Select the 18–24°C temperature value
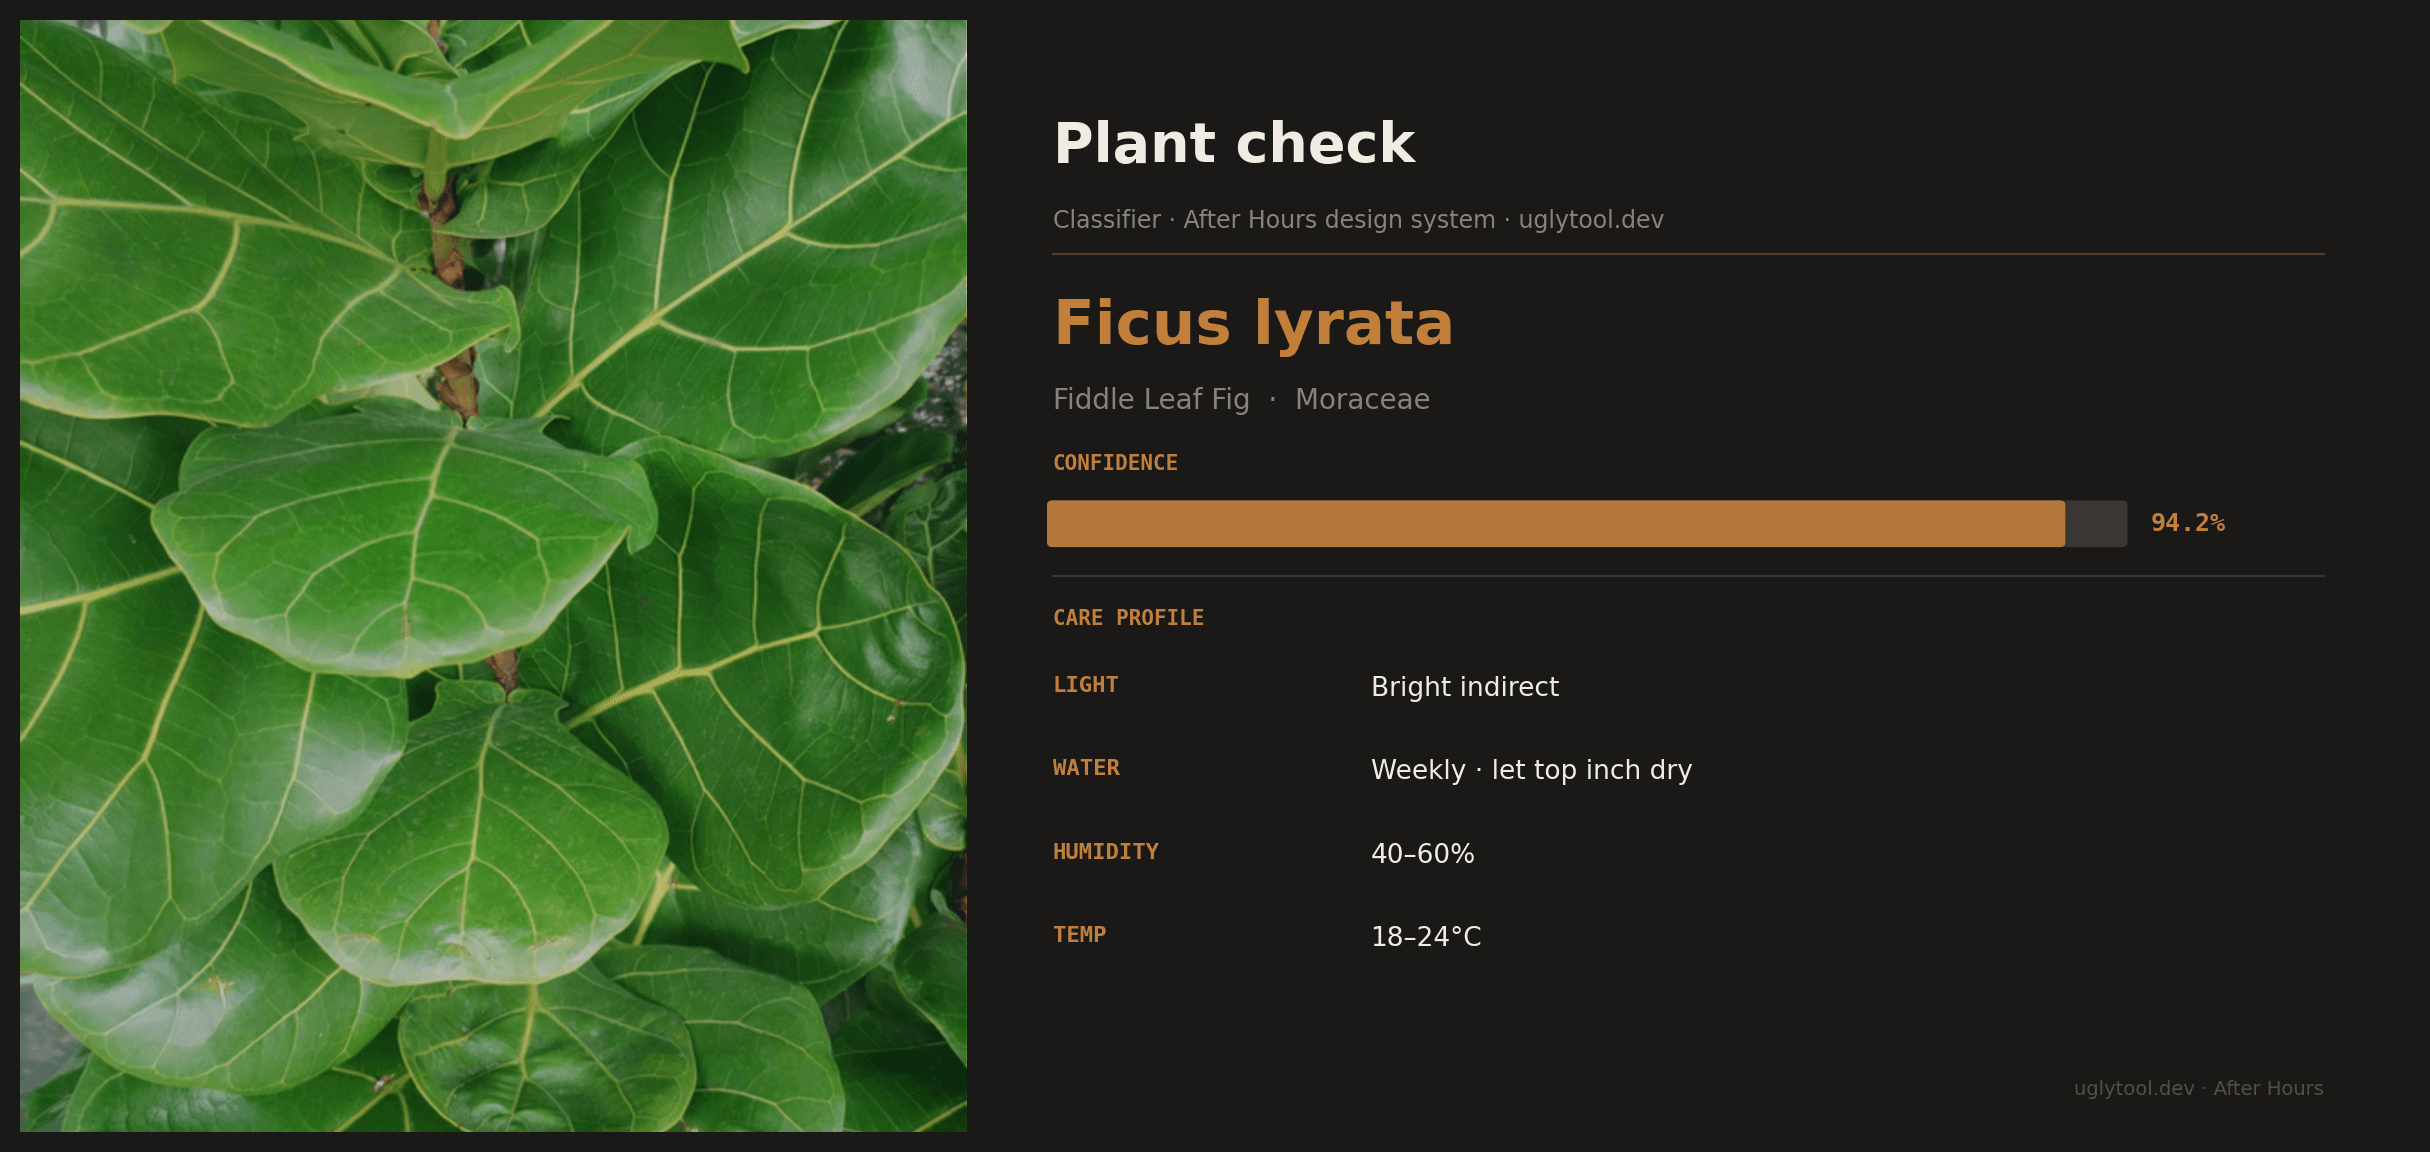The image size is (2430, 1152). click(1426, 937)
